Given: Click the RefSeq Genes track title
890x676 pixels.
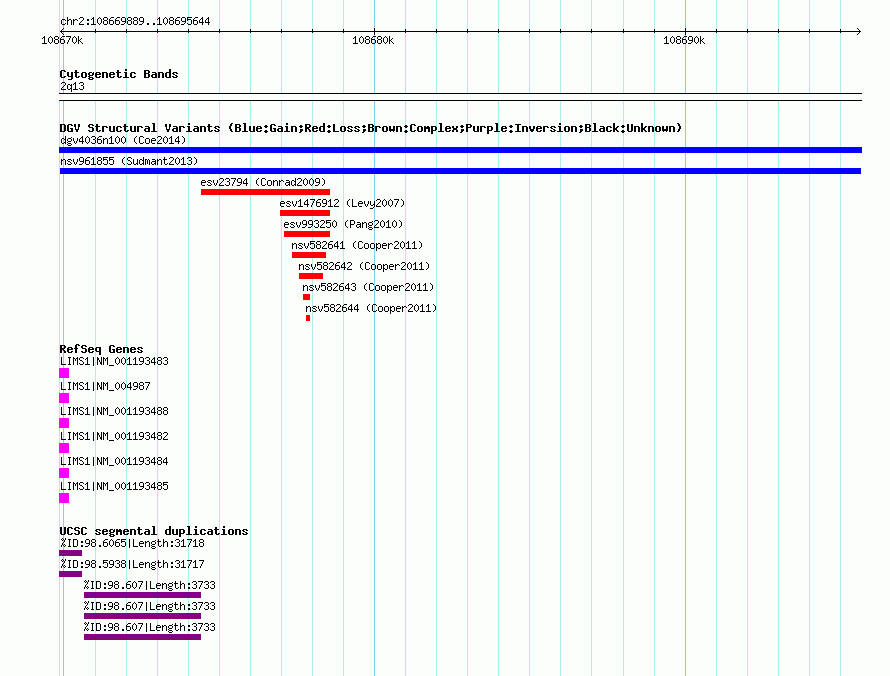Looking at the screenshot, I should [101, 349].
